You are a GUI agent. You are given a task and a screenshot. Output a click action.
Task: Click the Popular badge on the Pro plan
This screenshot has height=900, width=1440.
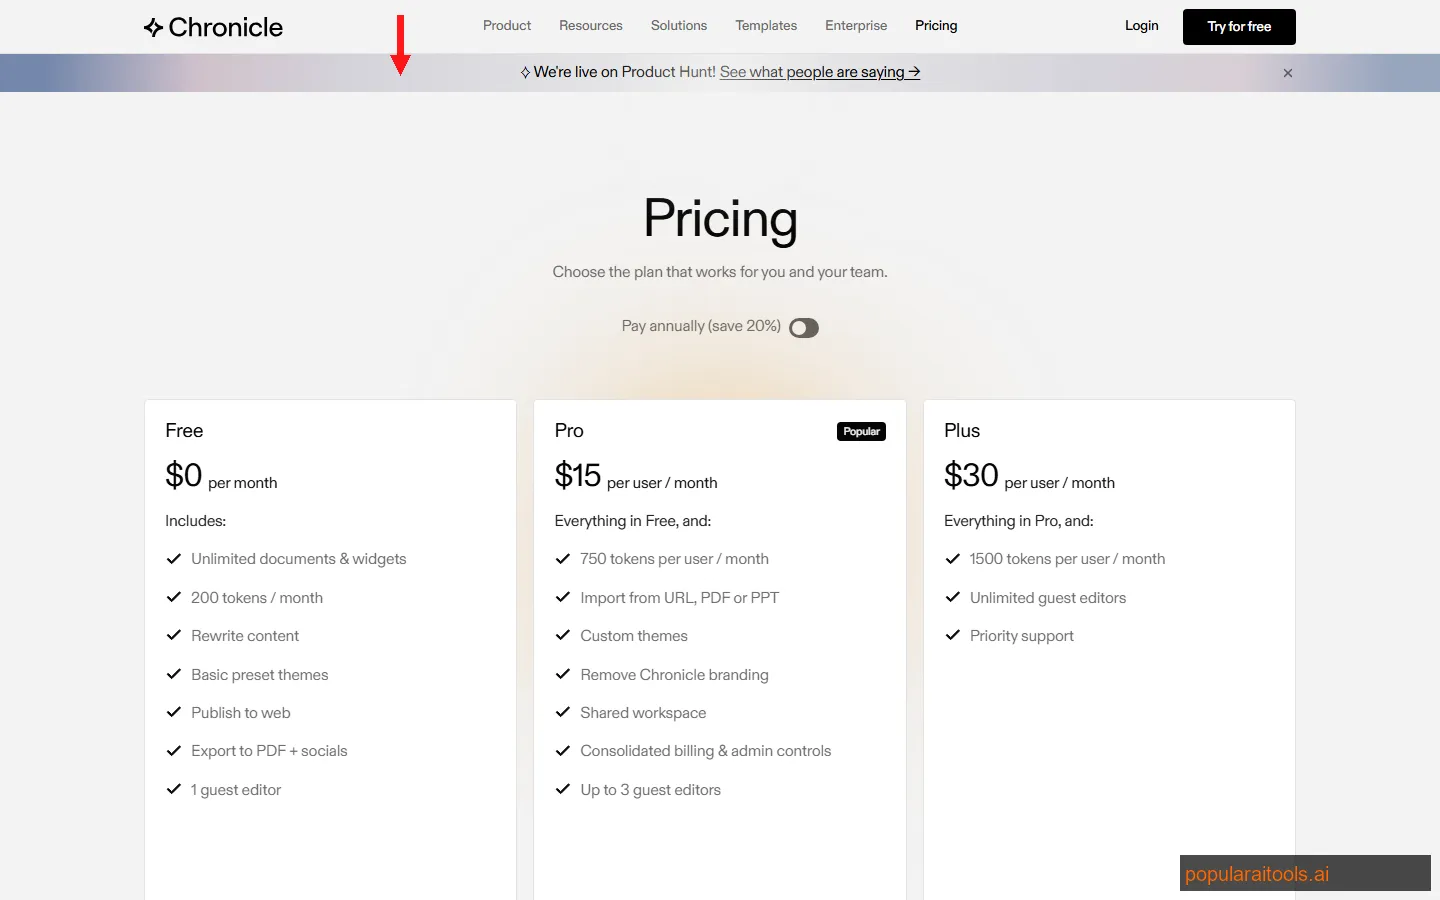coord(861,431)
